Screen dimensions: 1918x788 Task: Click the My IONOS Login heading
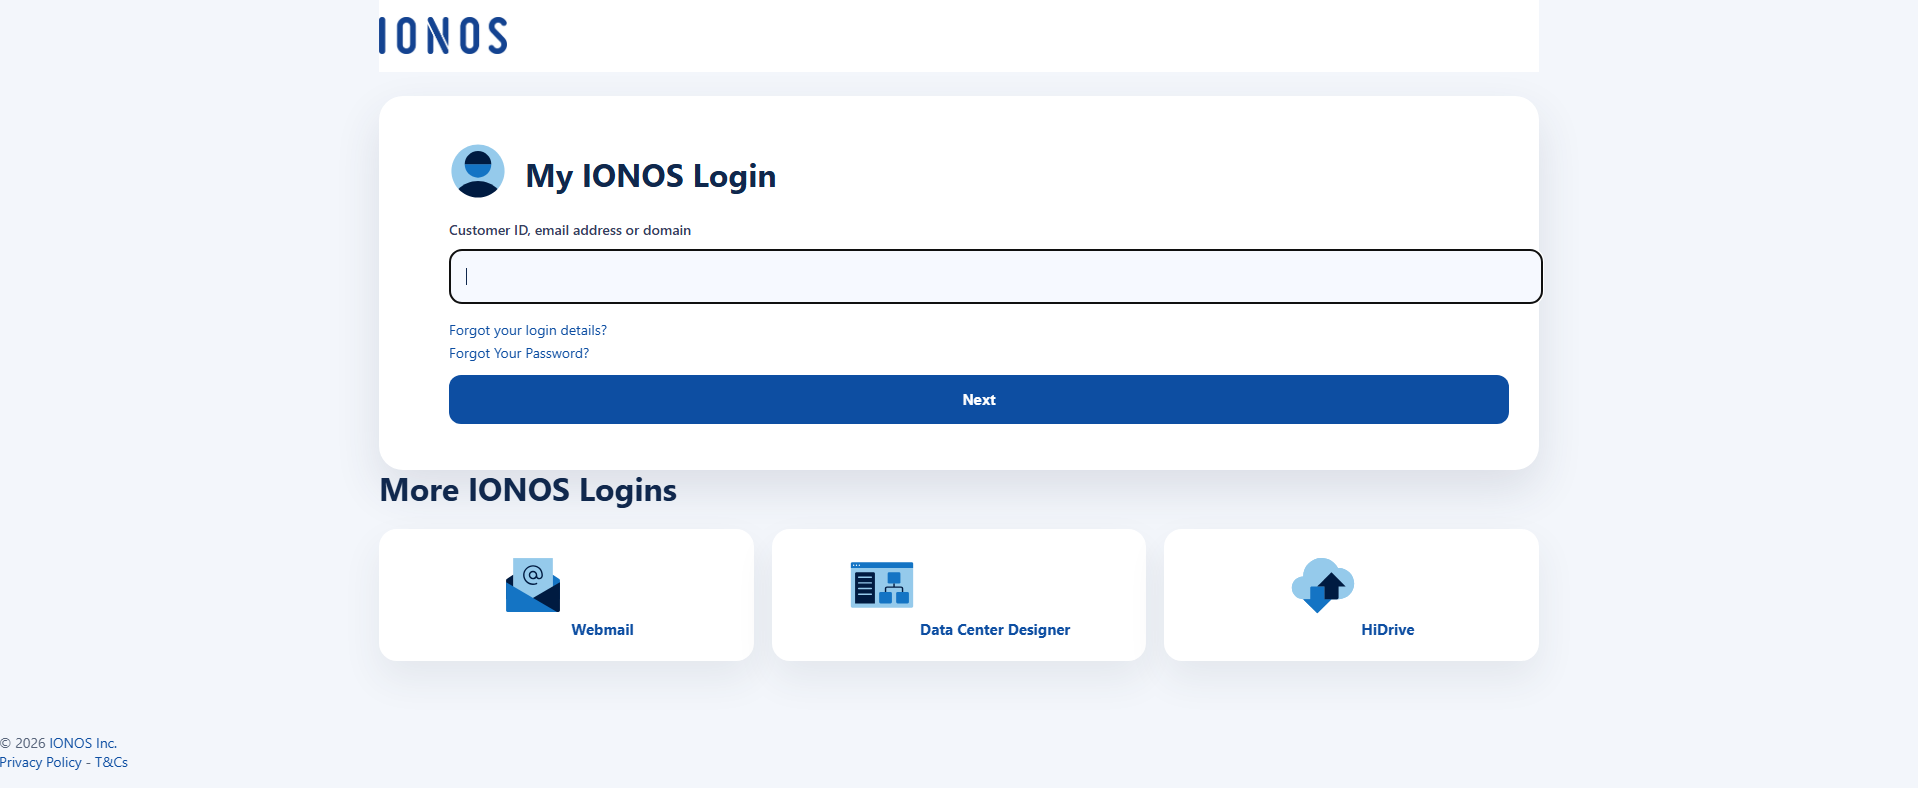[x=651, y=176]
